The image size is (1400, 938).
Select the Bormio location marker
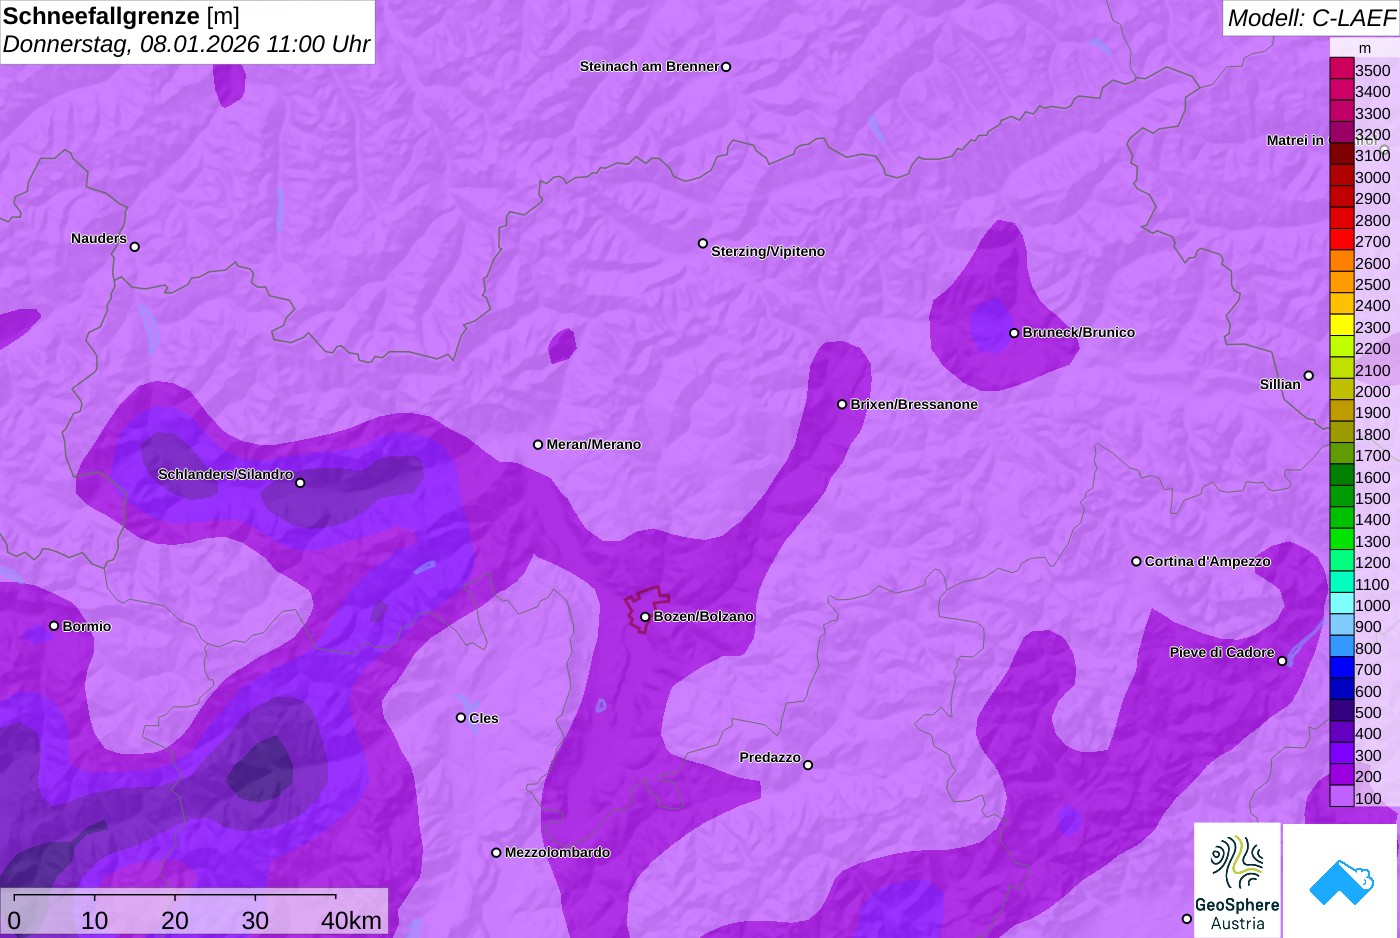point(54,626)
